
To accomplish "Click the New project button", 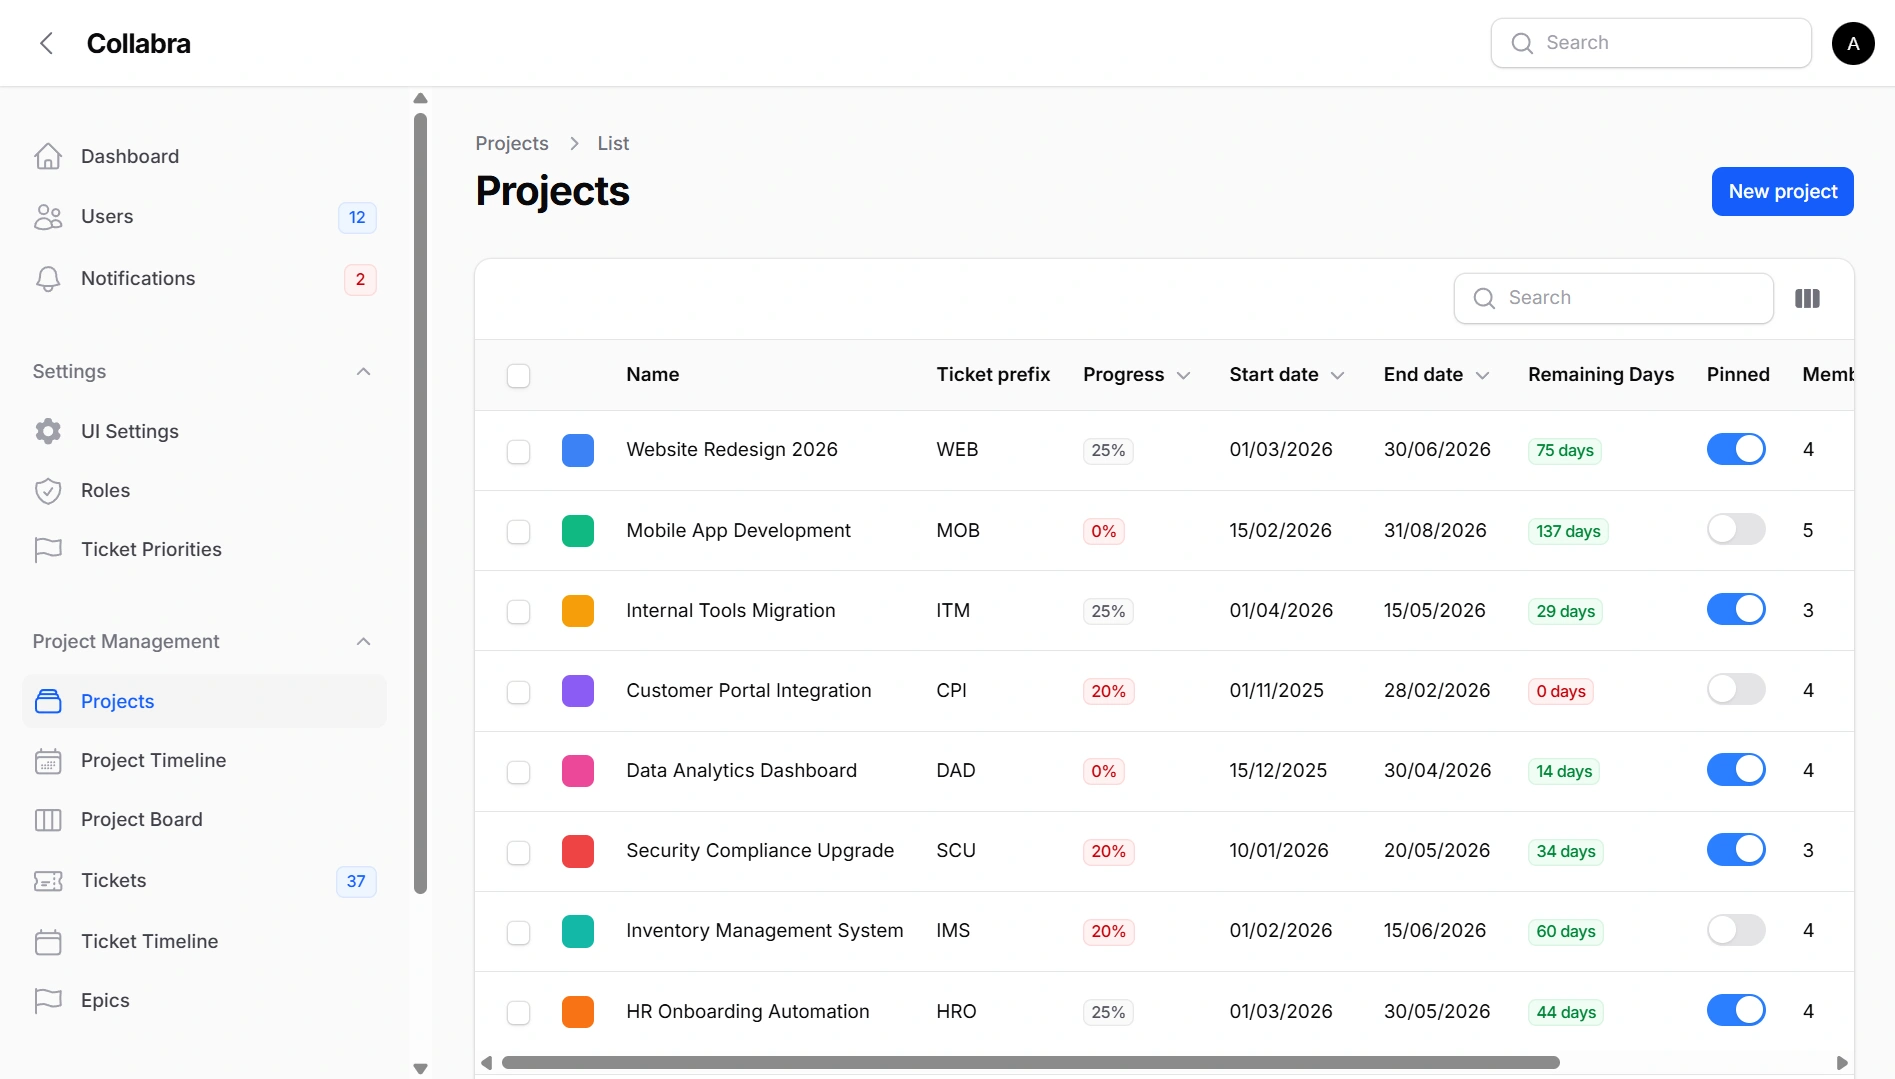I will 1782,191.
